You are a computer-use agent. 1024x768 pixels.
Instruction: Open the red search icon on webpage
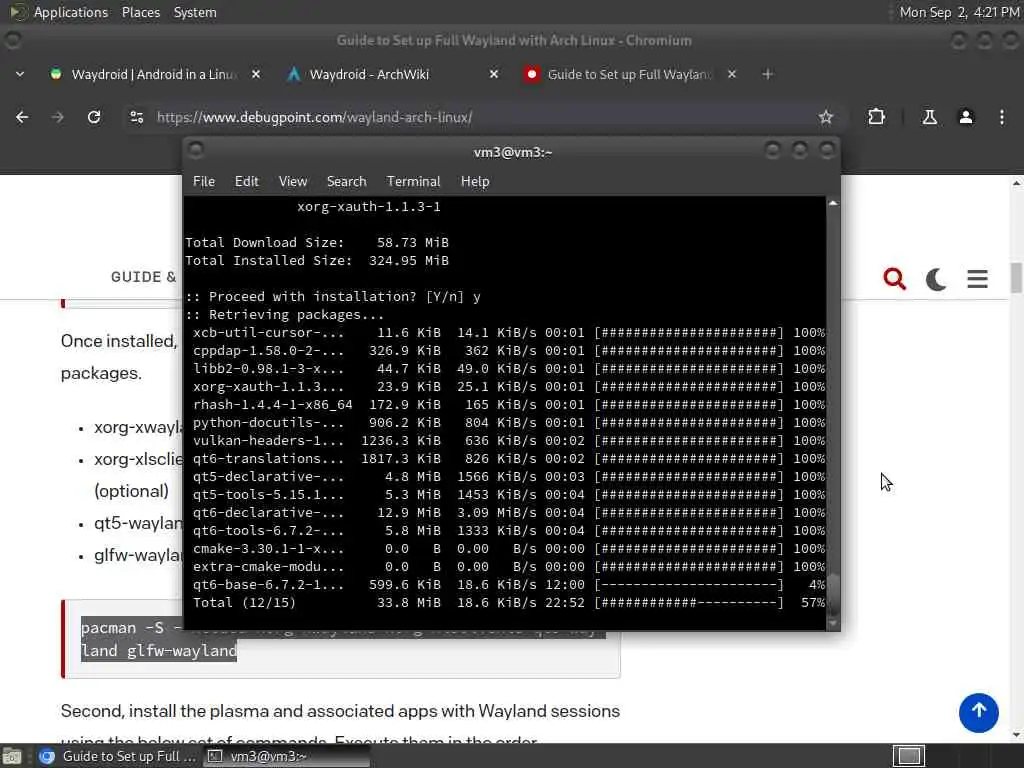tap(895, 279)
